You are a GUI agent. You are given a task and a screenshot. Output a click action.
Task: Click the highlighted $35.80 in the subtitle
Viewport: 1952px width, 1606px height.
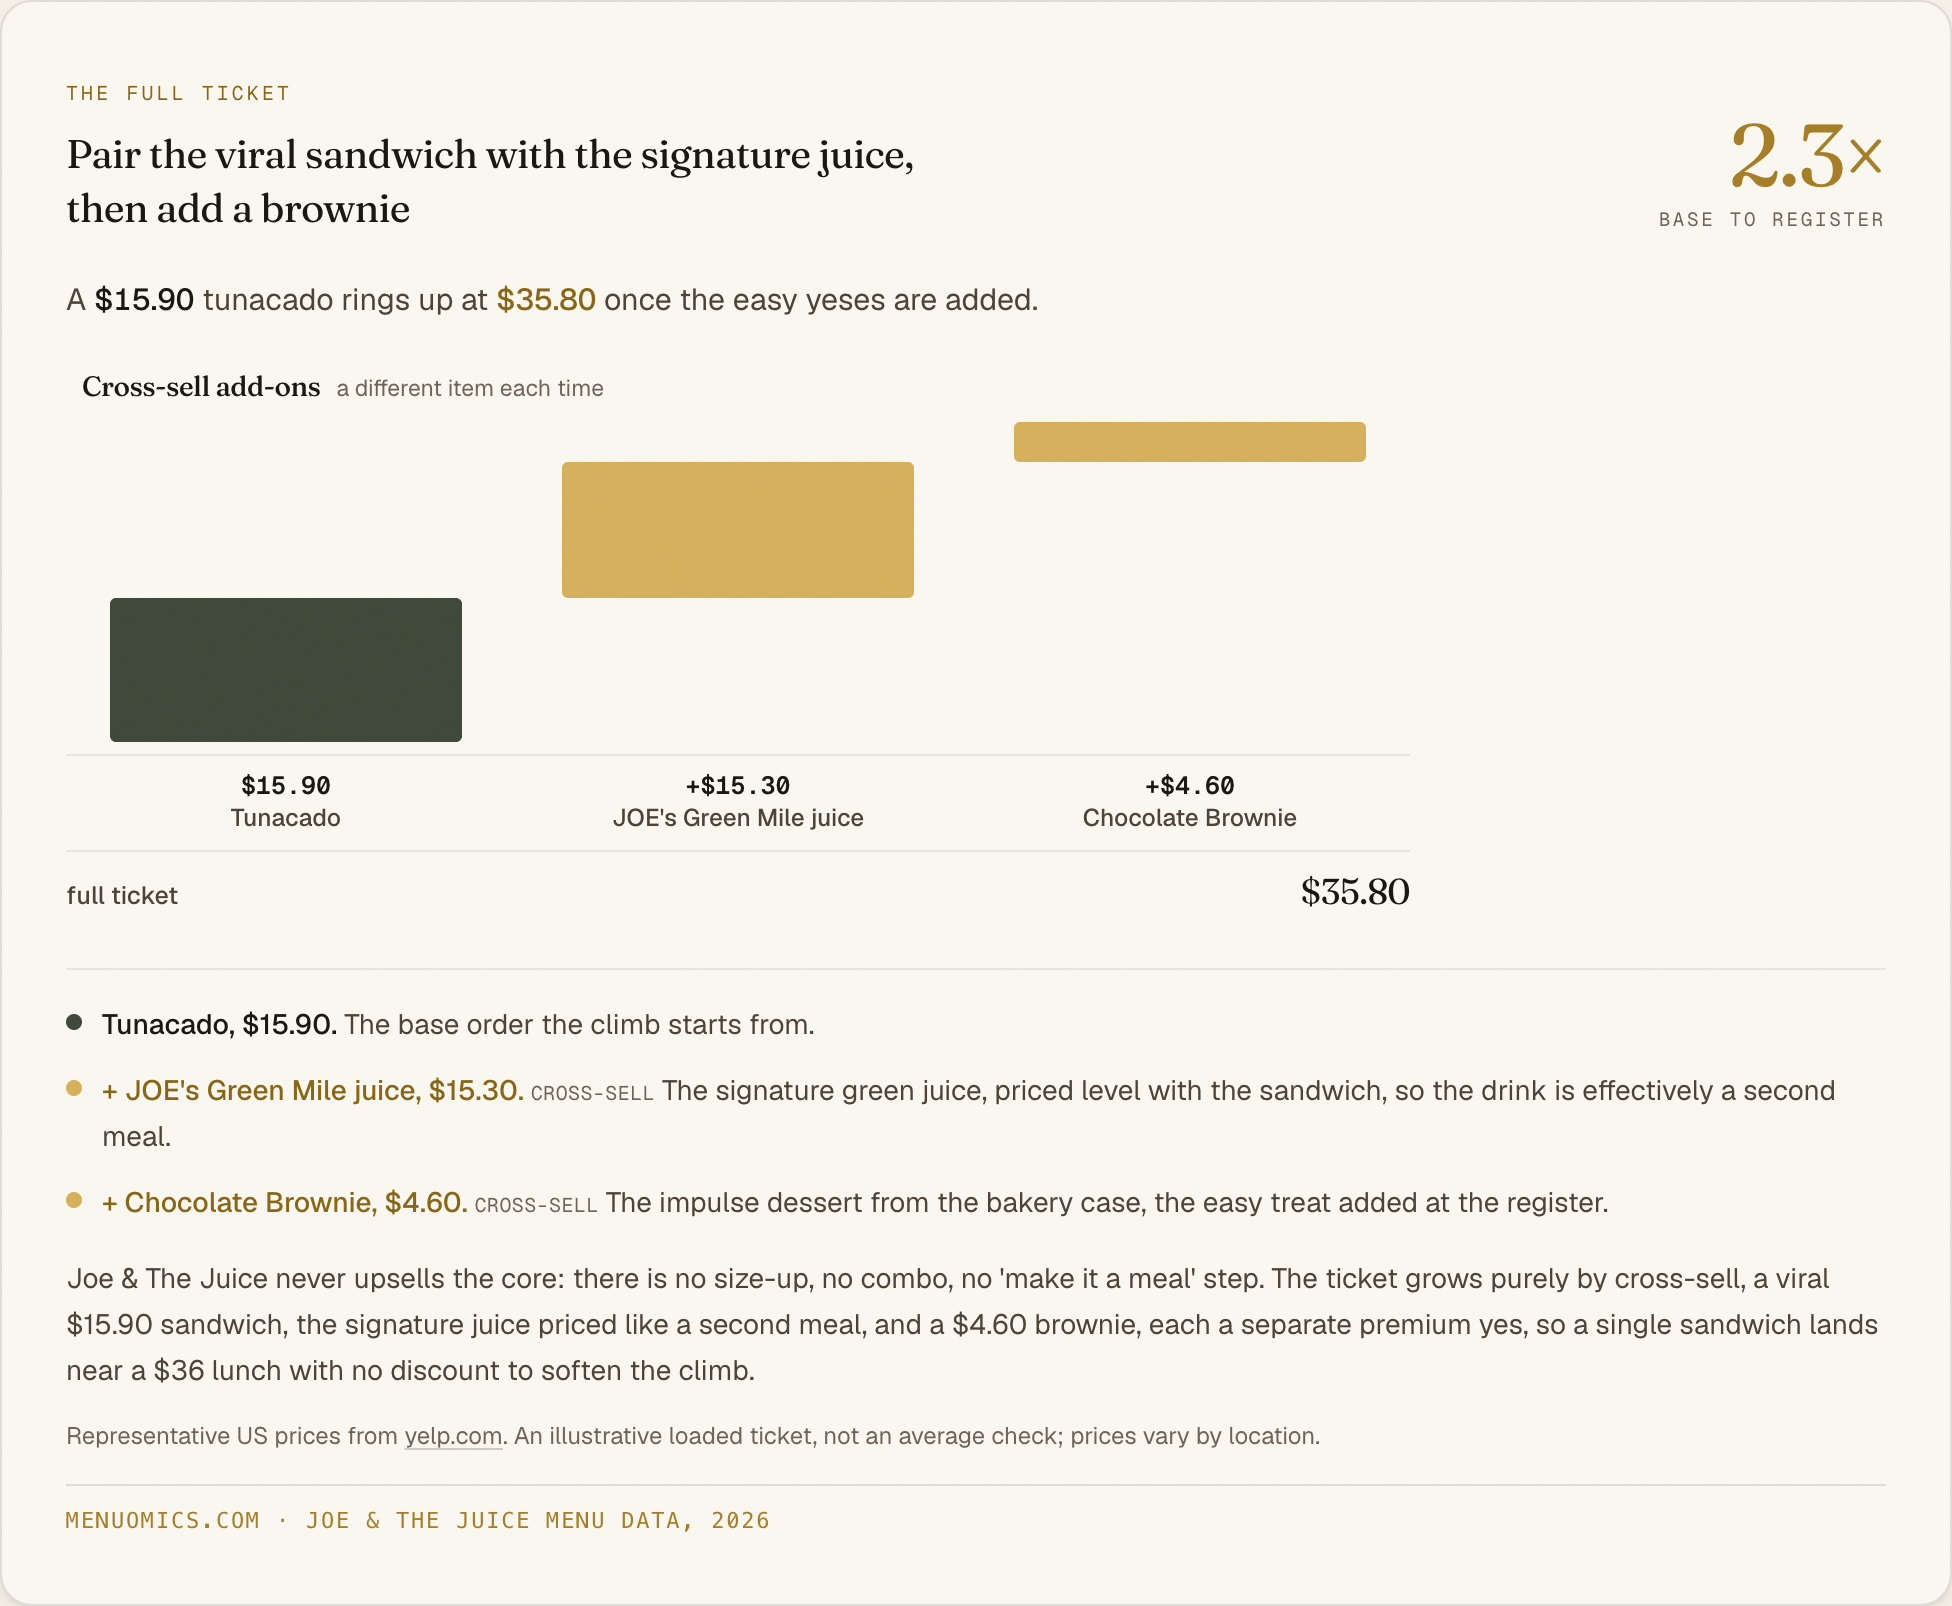tap(546, 300)
